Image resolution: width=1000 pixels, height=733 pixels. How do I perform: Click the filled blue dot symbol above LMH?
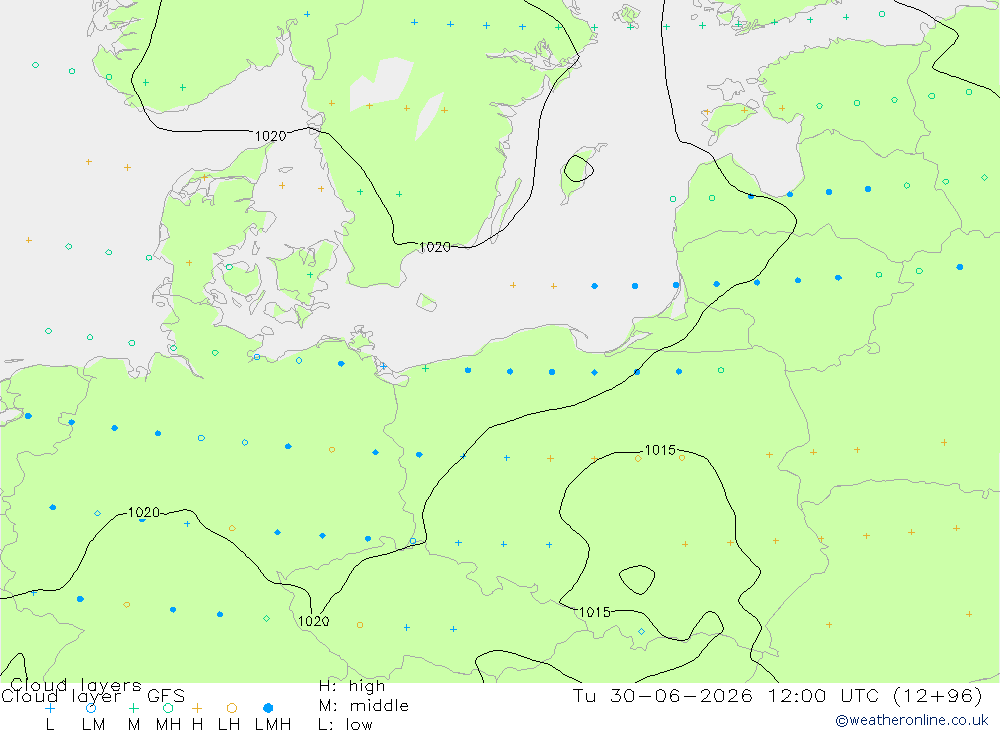pos(268,708)
